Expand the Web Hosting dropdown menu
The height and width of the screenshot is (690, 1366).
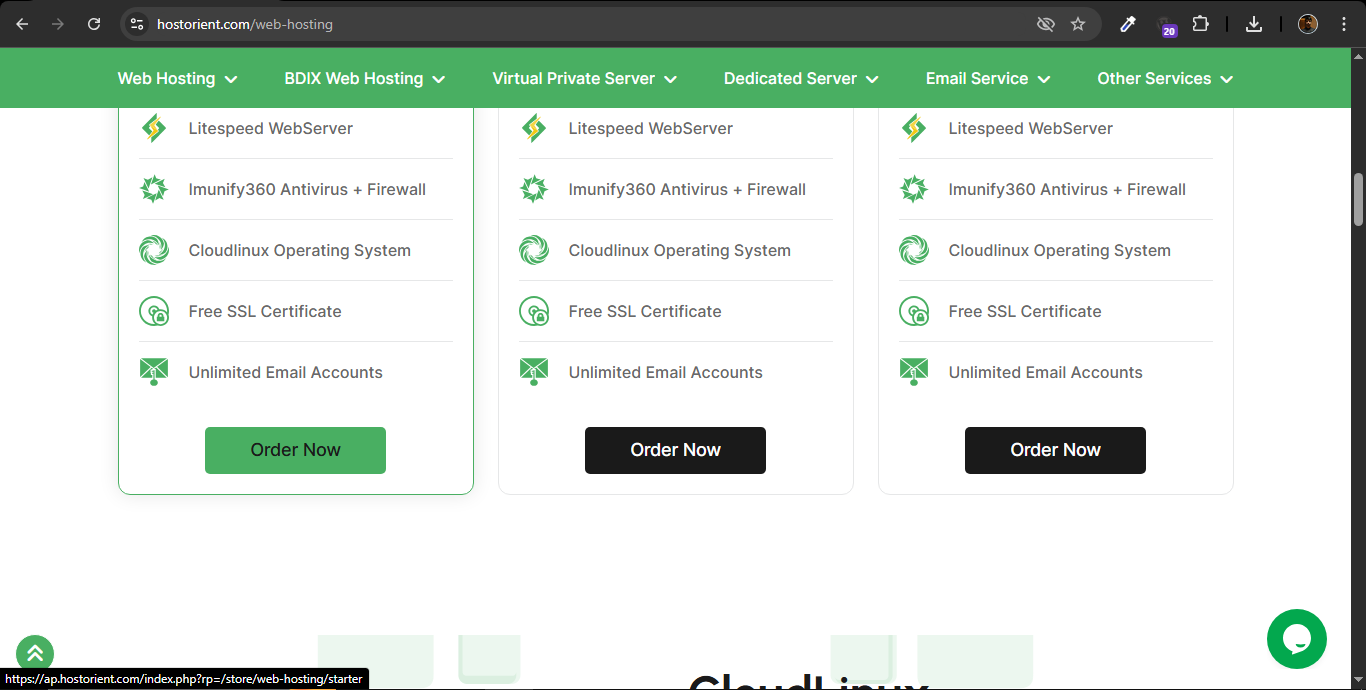[x=177, y=79]
